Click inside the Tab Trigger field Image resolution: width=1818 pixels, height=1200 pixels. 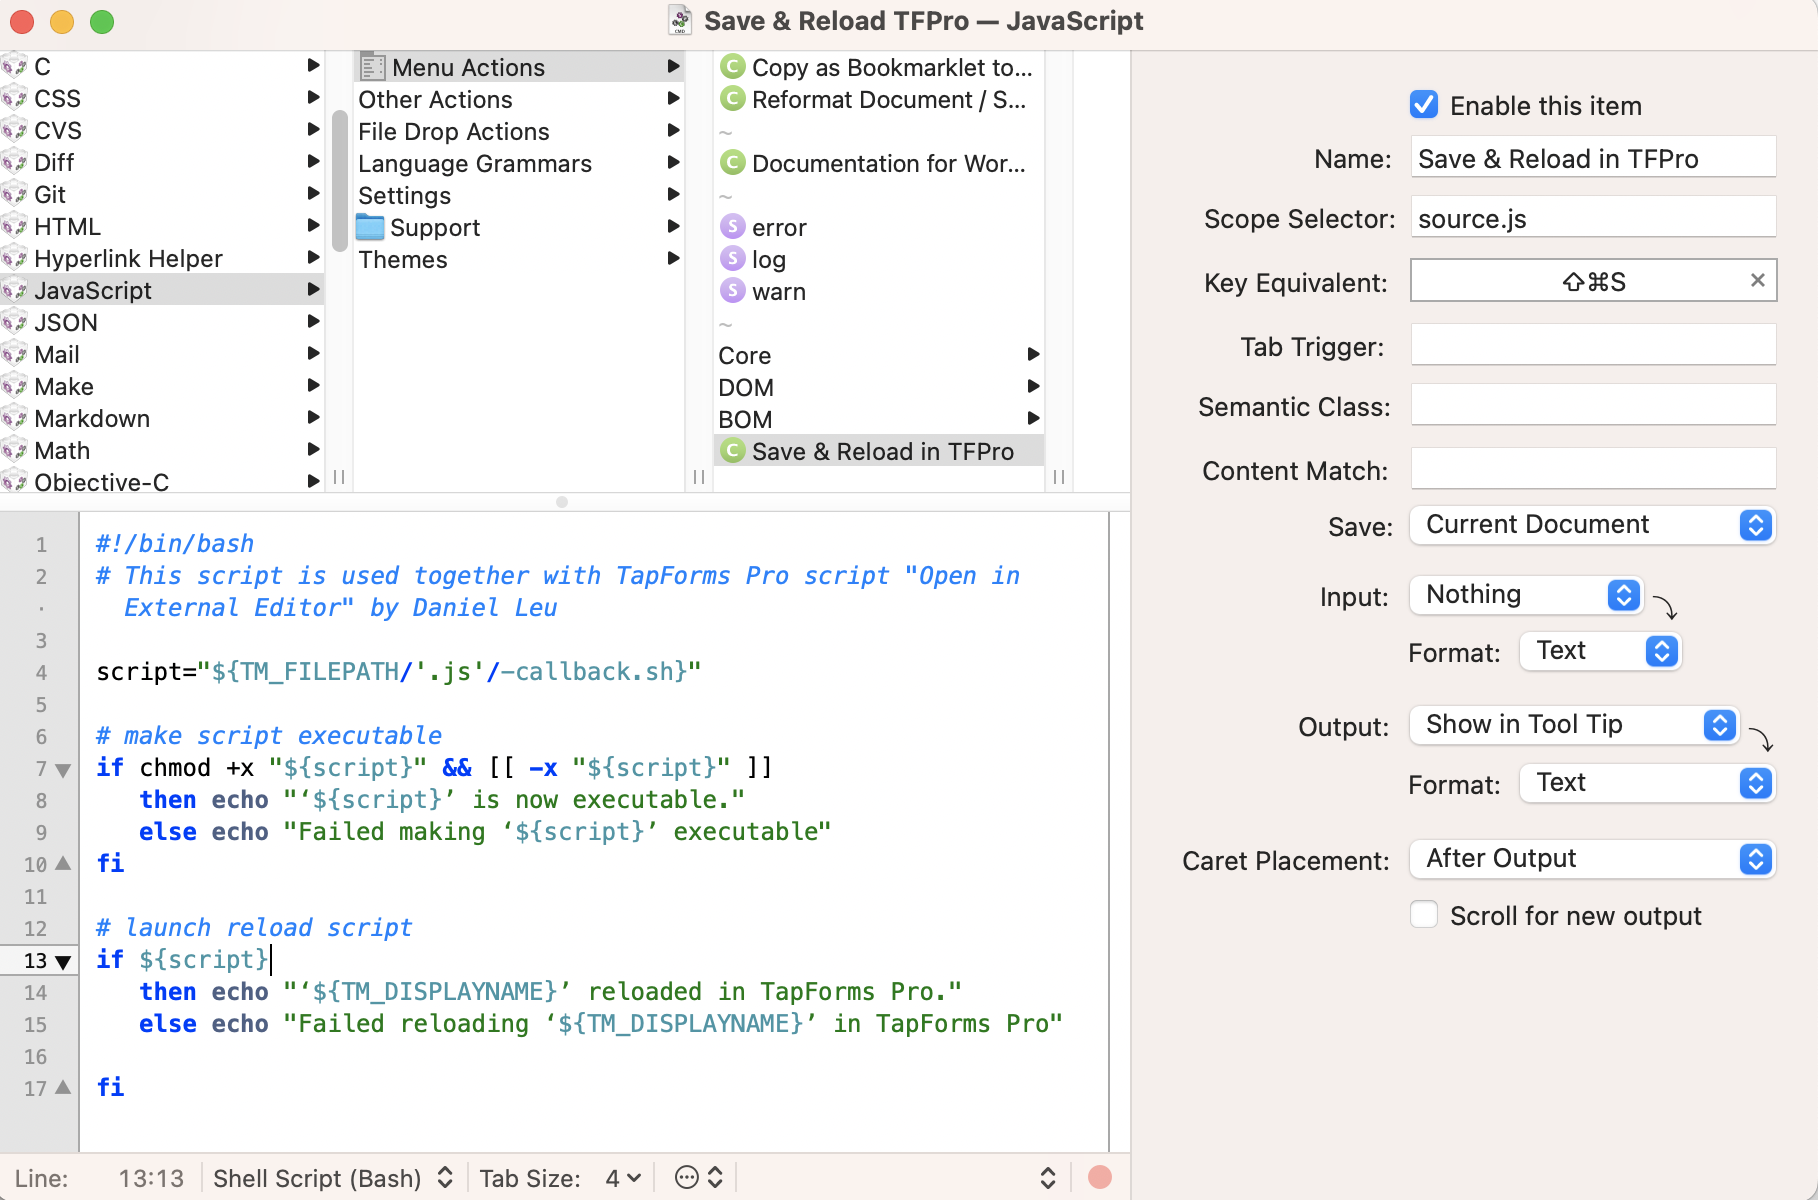(x=1591, y=344)
